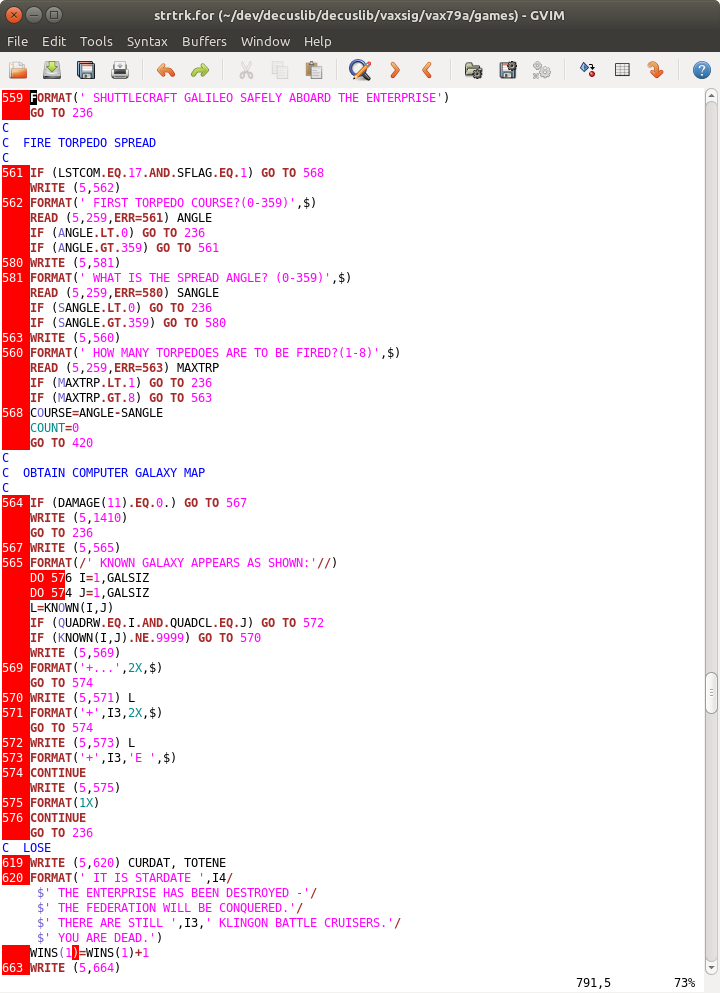Click the Make build icon
Screen dimensions: 720x993
(x=542, y=70)
